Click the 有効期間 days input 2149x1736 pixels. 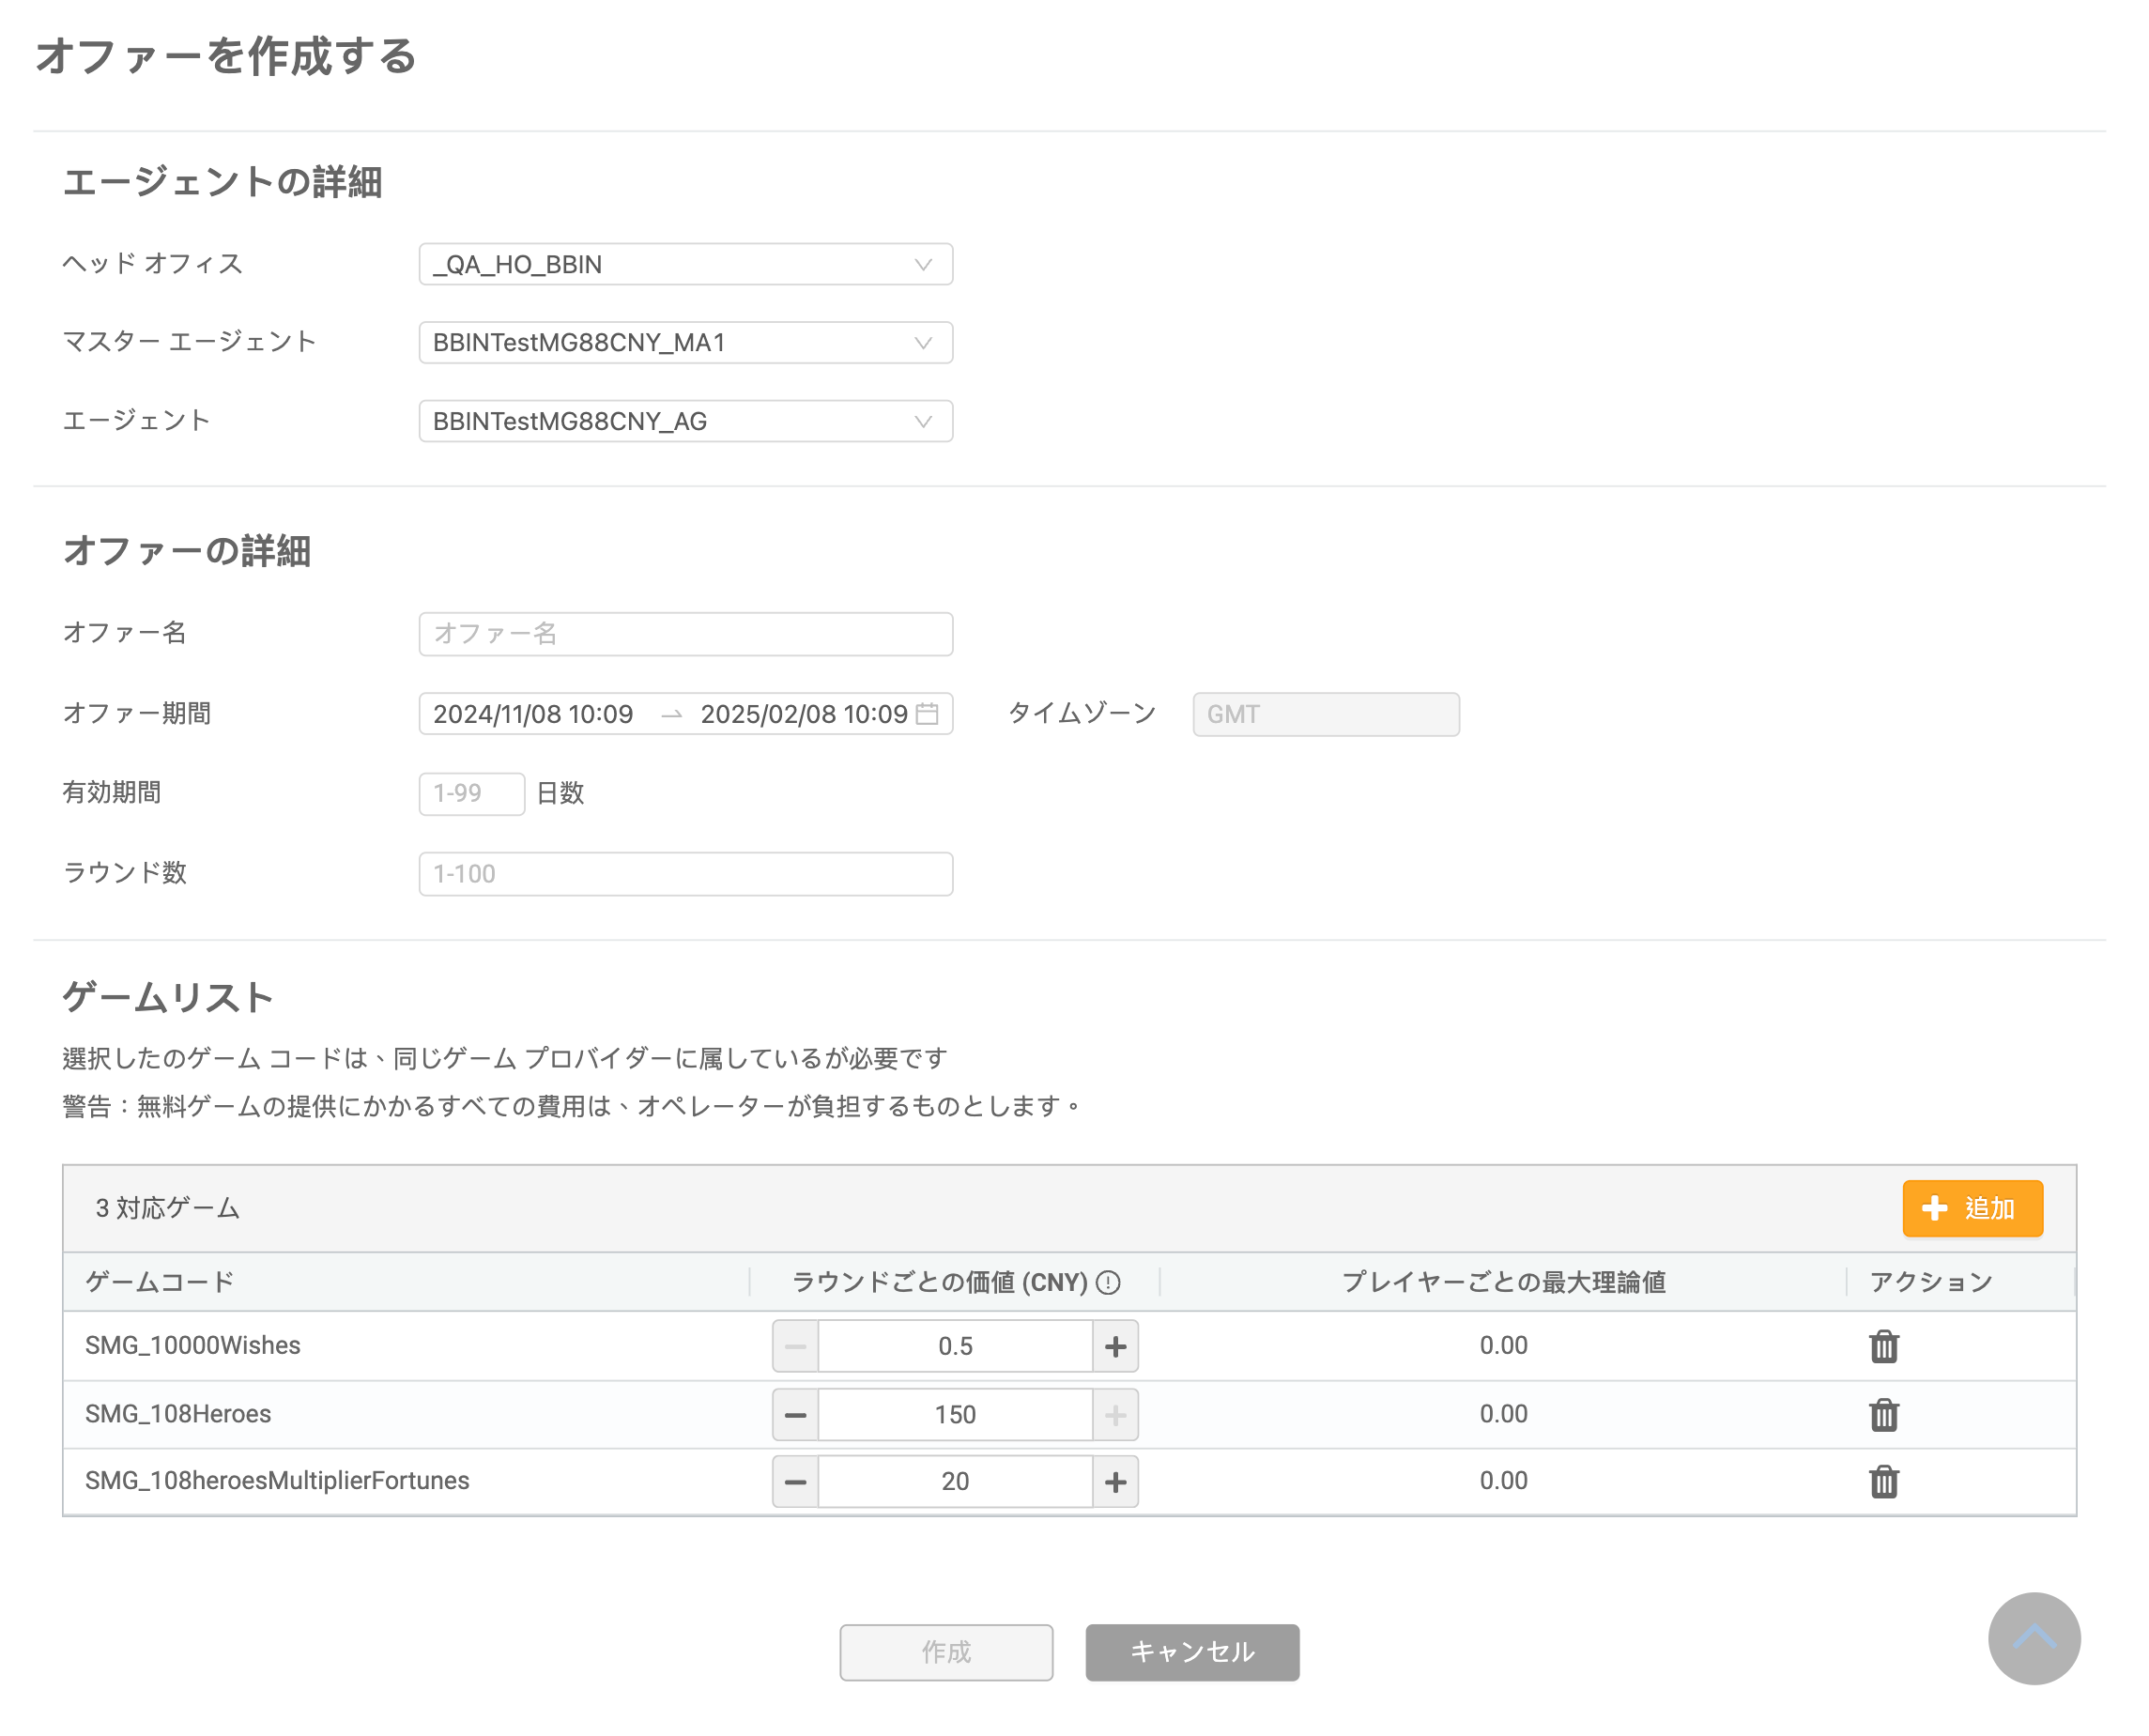(x=471, y=794)
